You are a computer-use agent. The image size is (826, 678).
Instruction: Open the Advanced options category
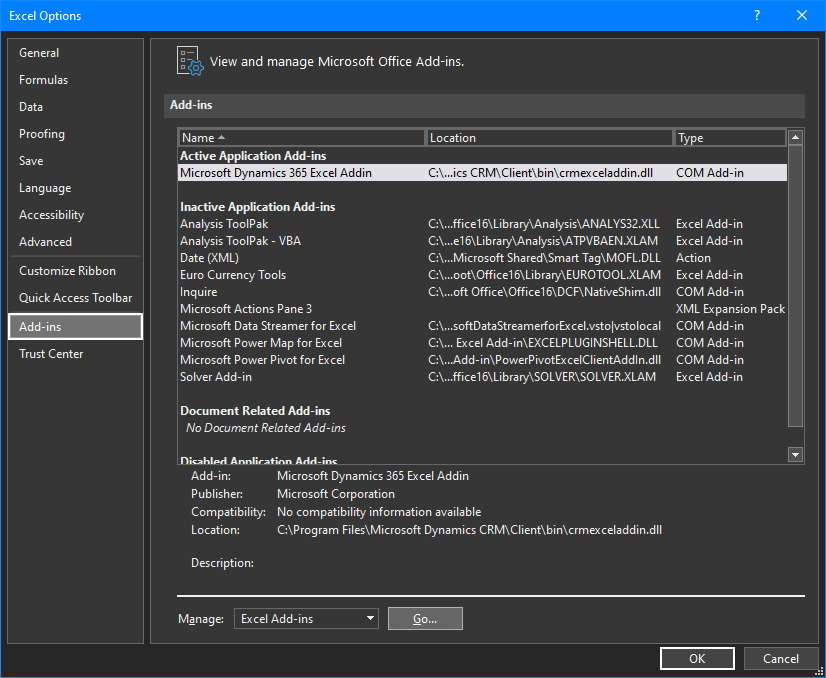click(75, 242)
